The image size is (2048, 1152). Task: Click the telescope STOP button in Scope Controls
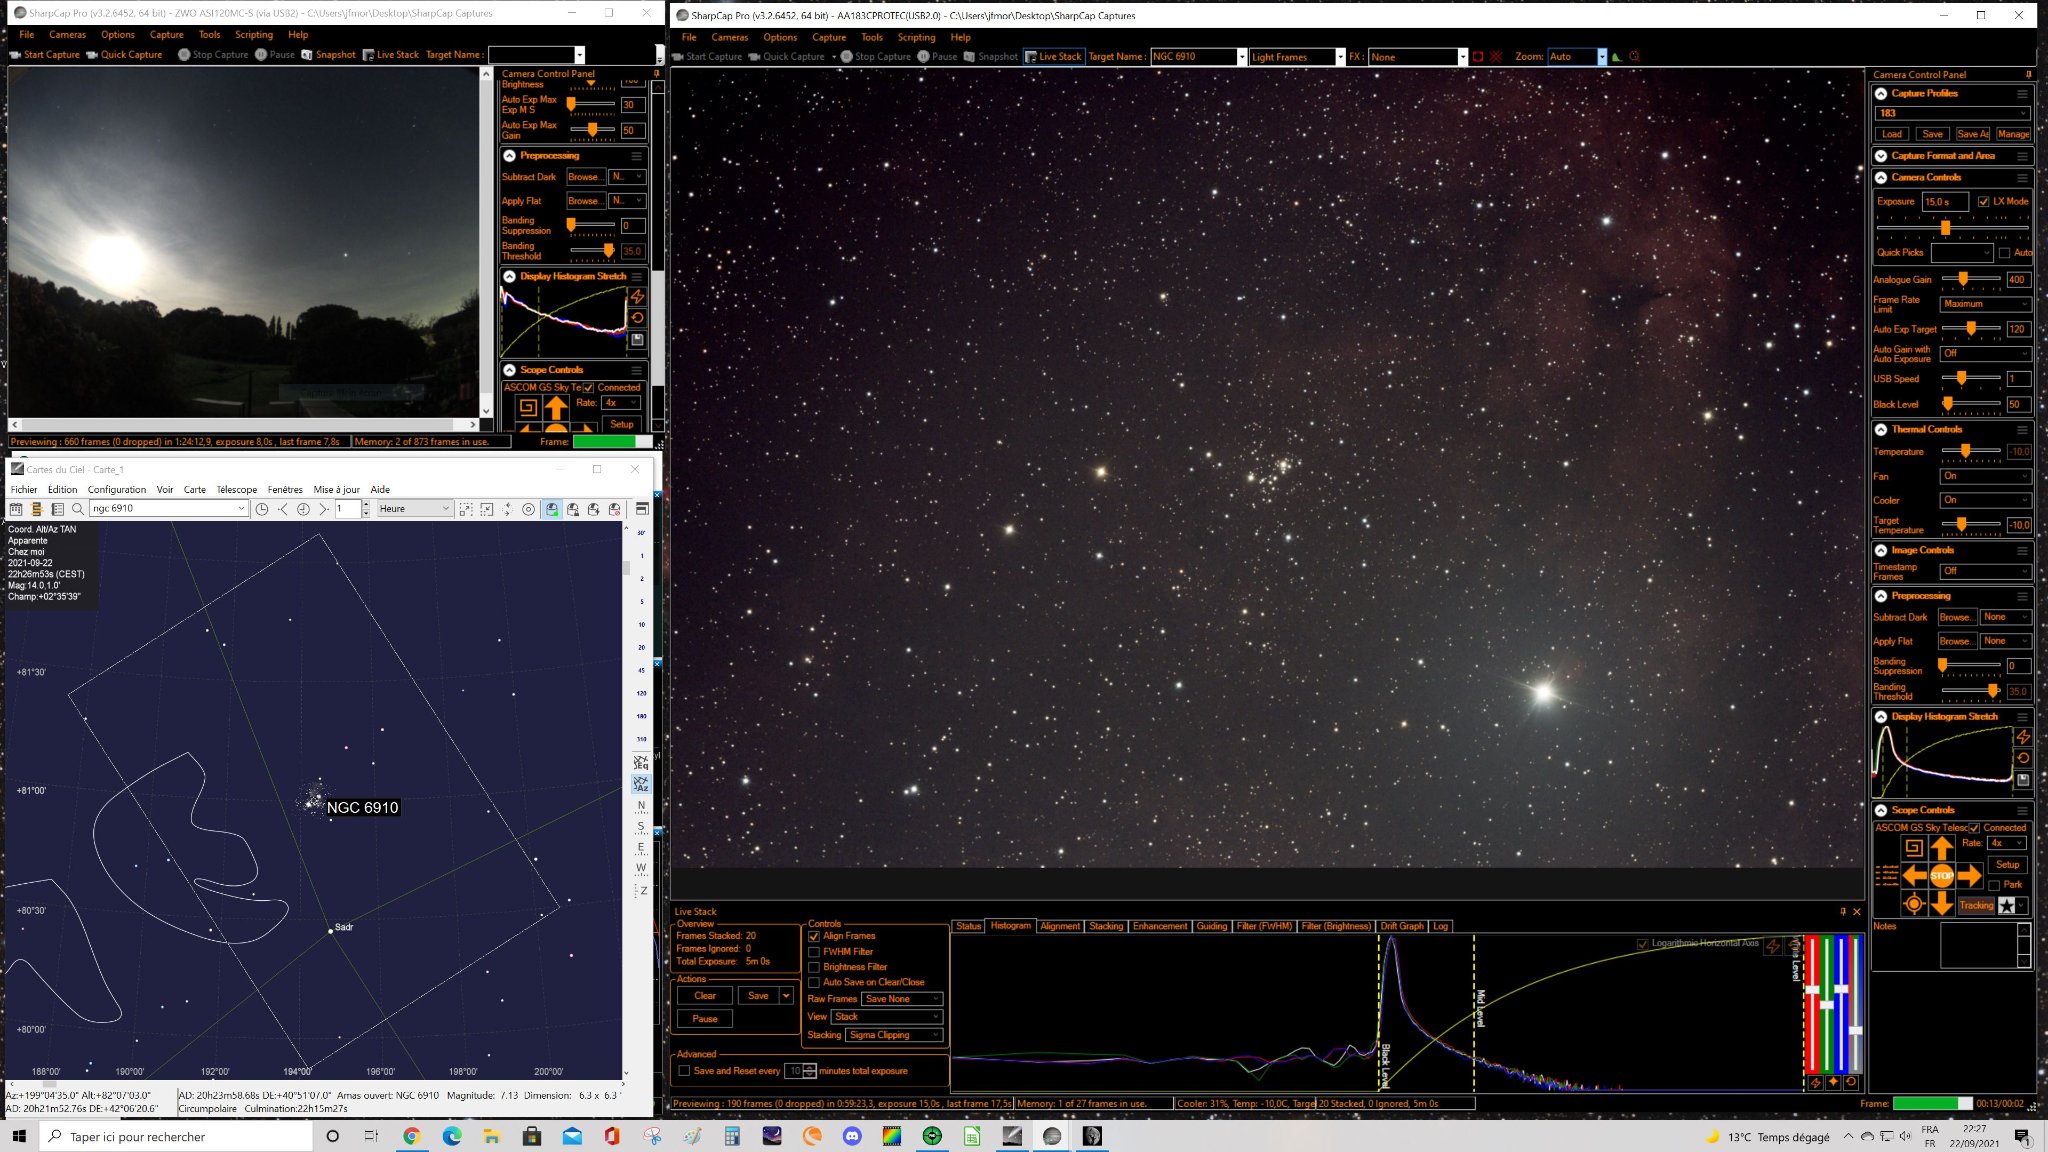pos(1941,876)
